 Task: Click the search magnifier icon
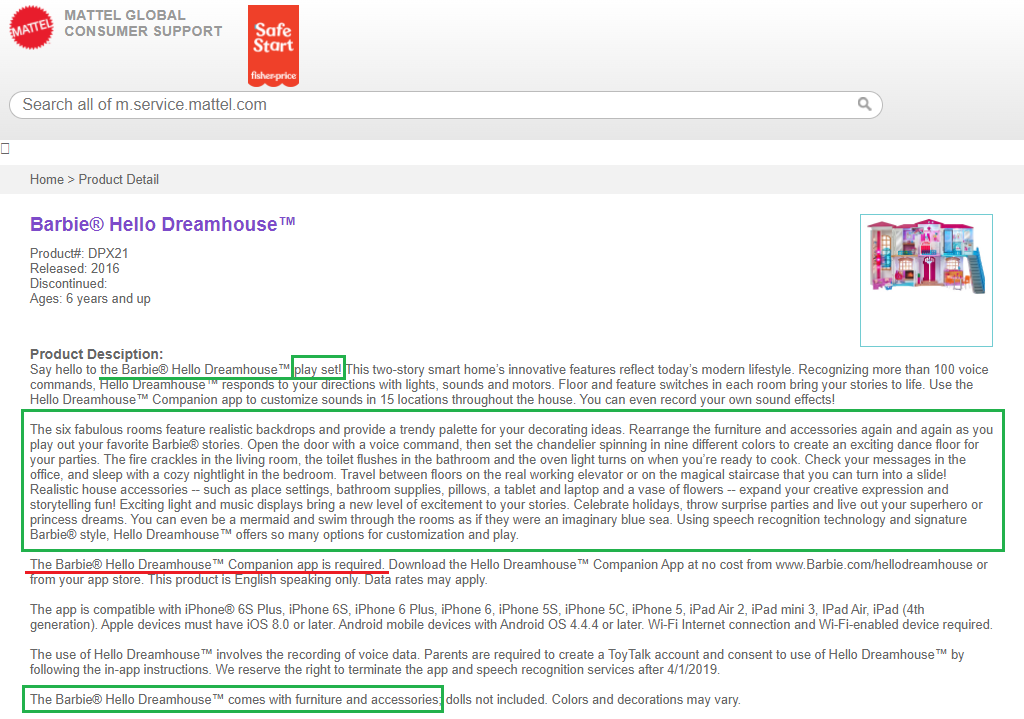pyautogui.click(x=864, y=104)
